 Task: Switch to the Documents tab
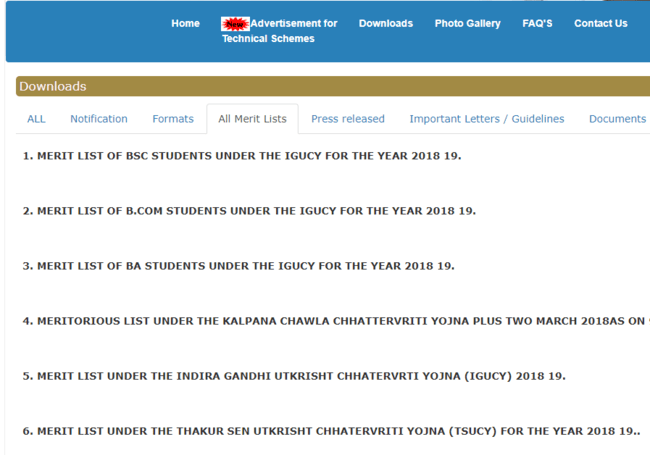(617, 119)
